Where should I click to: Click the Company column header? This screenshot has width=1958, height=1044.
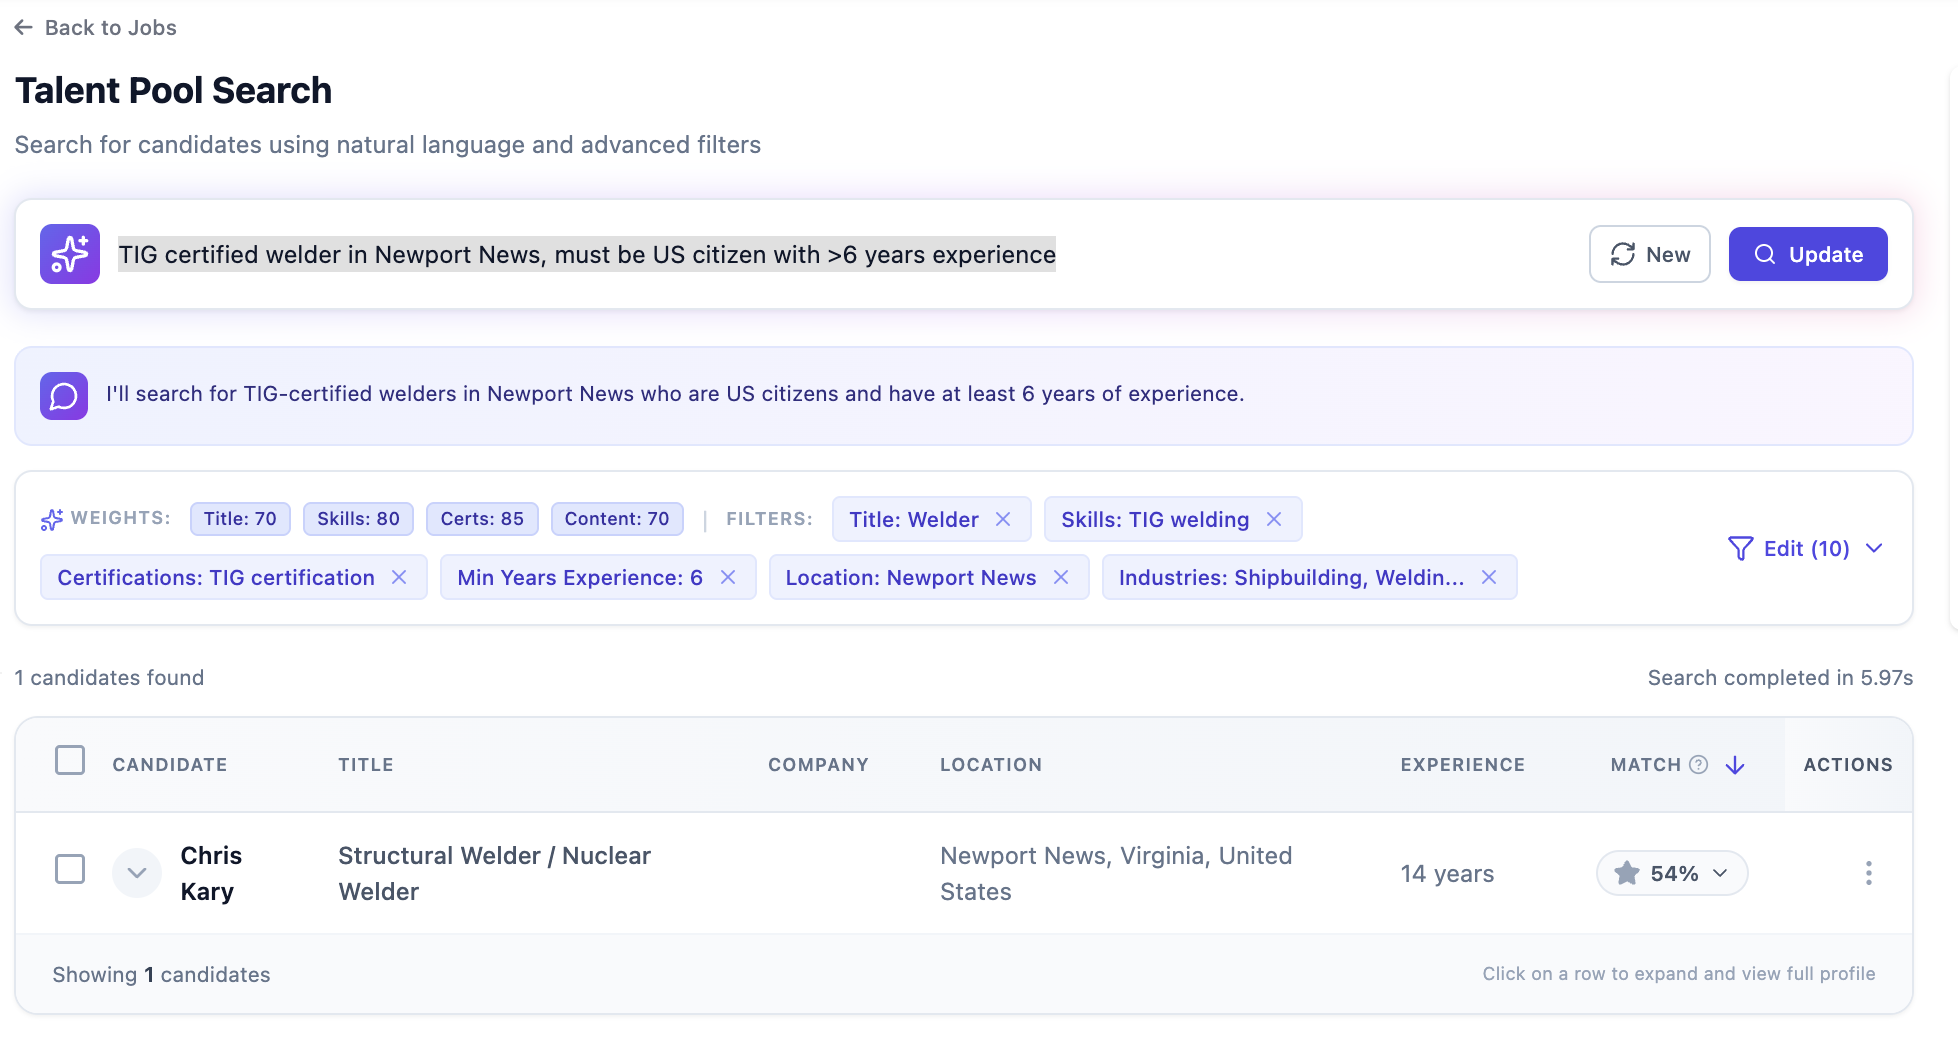(x=818, y=765)
